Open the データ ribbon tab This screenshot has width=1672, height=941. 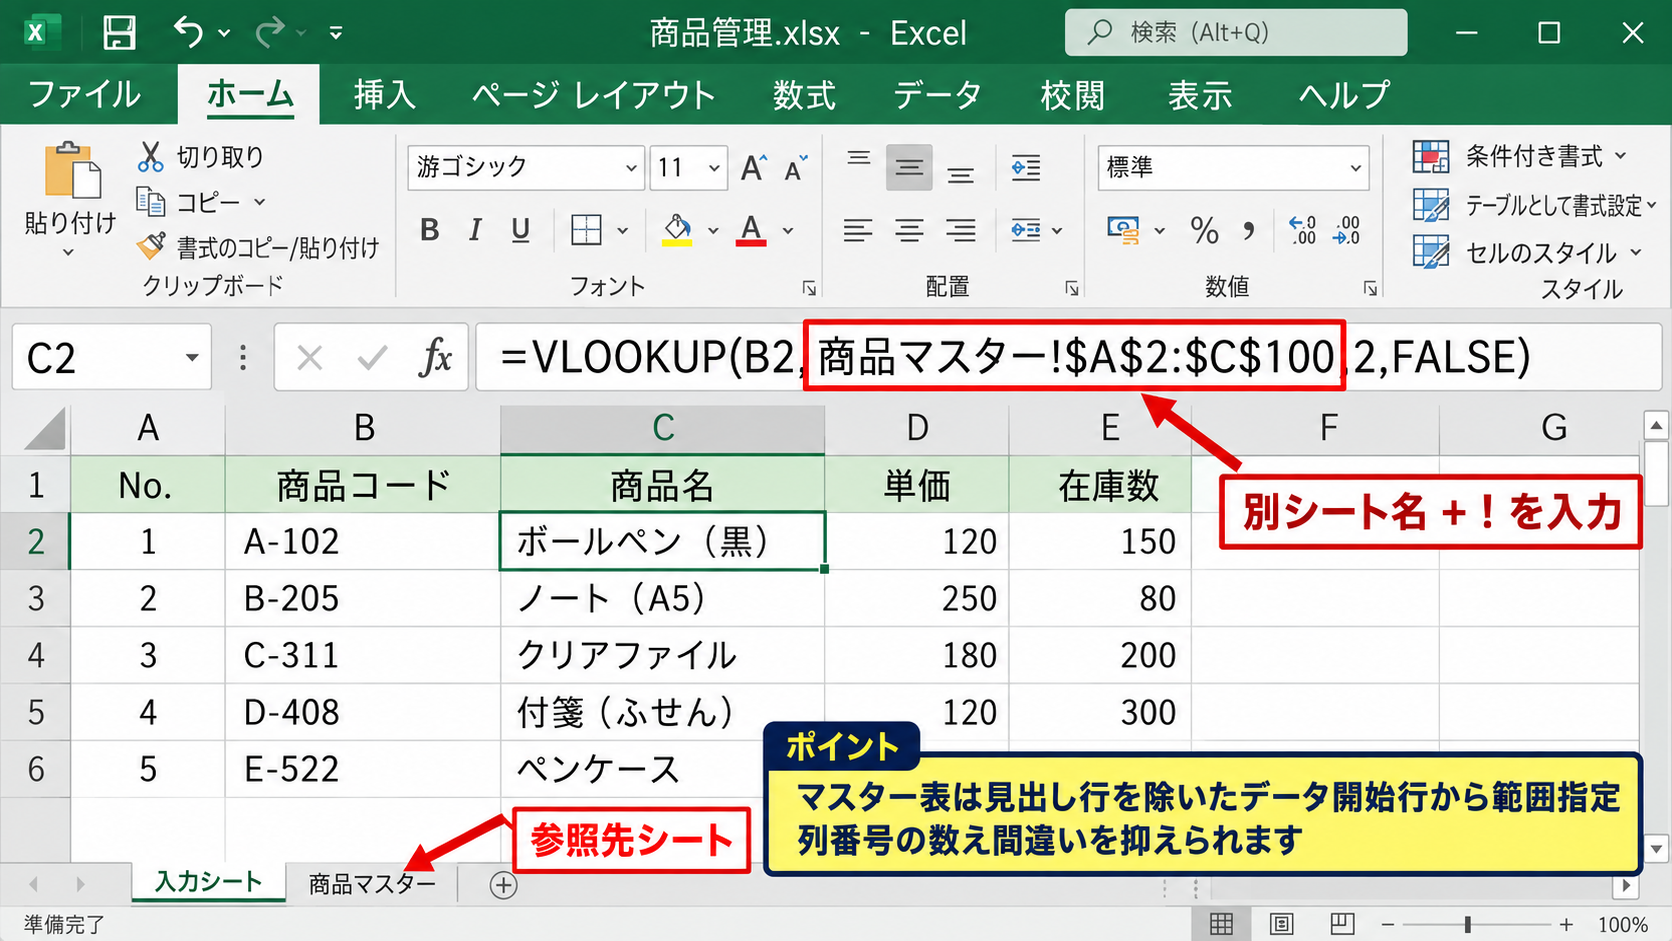[x=937, y=95]
